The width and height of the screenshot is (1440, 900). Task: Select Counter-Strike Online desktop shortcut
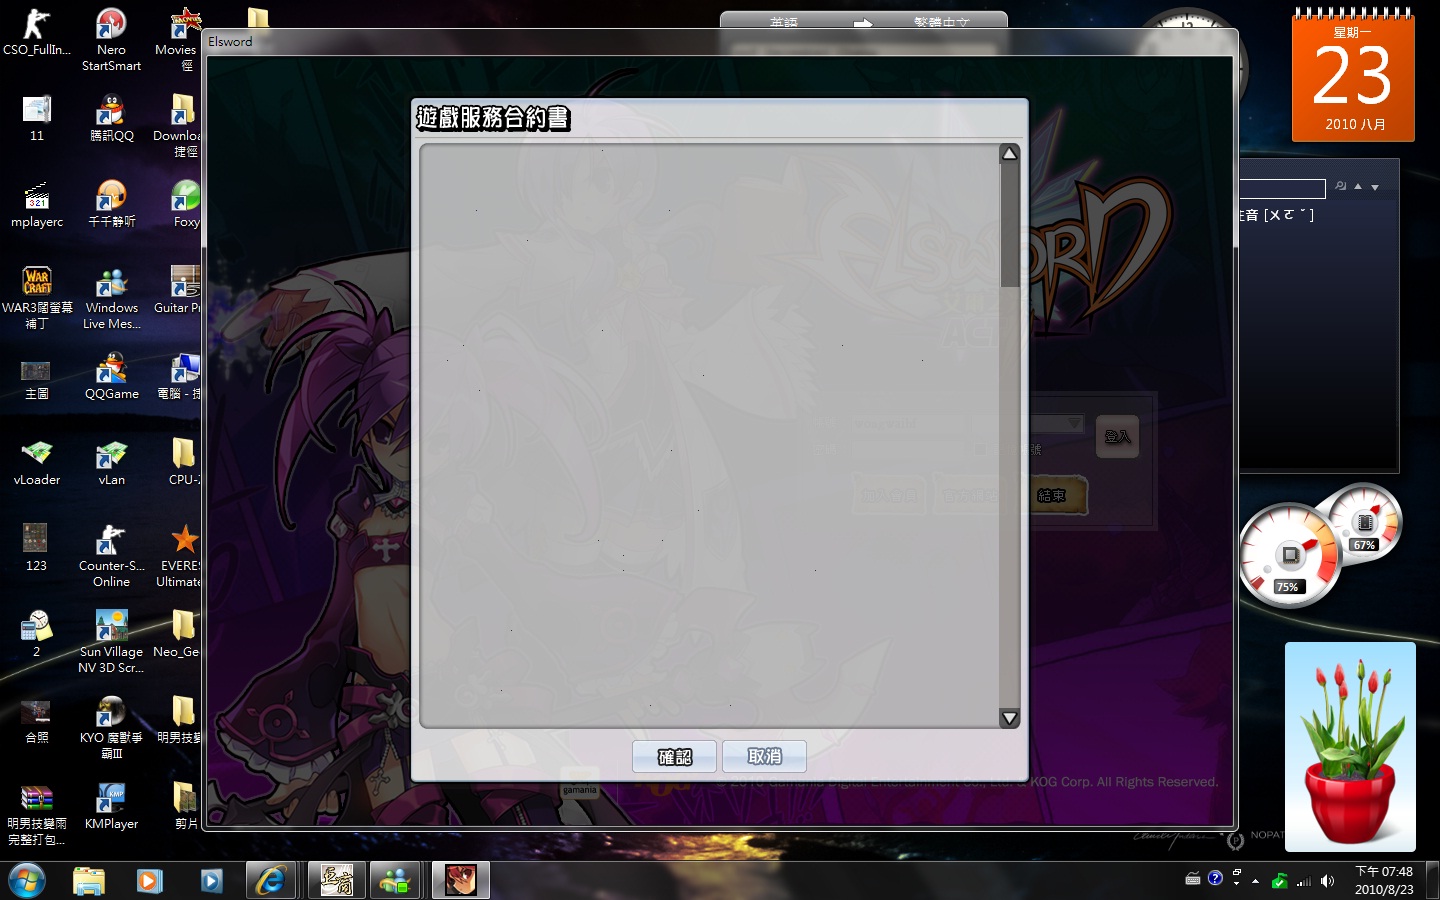click(x=111, y=556)
